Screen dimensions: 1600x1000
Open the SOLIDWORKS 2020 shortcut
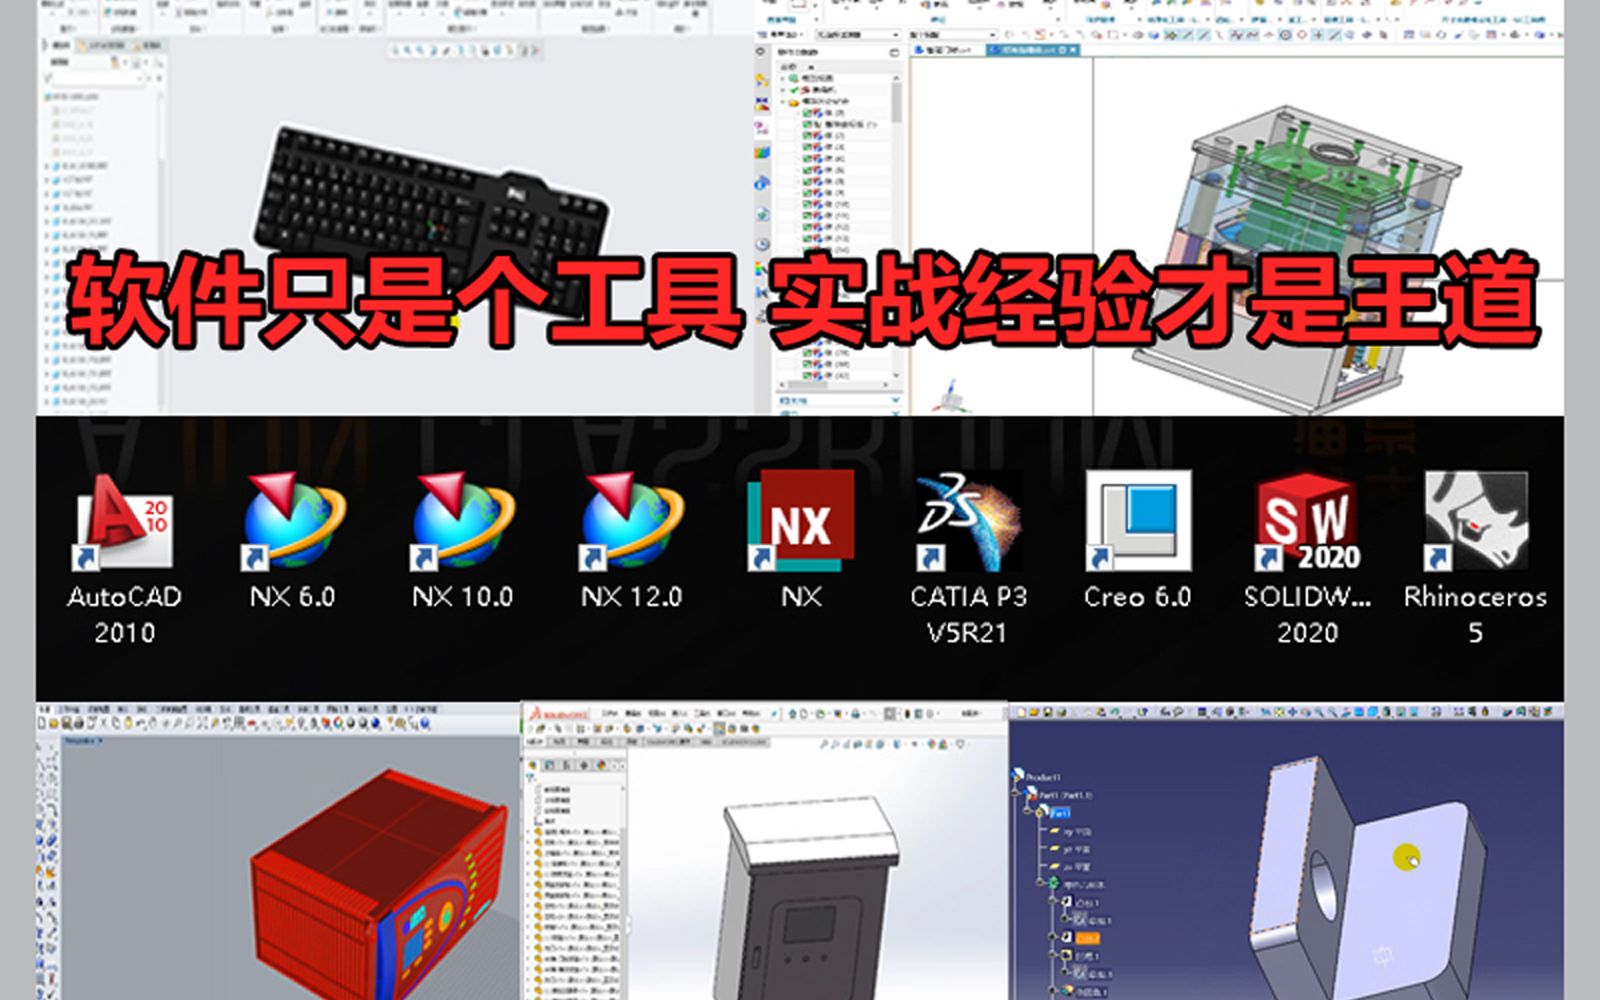pos(1307,557)
